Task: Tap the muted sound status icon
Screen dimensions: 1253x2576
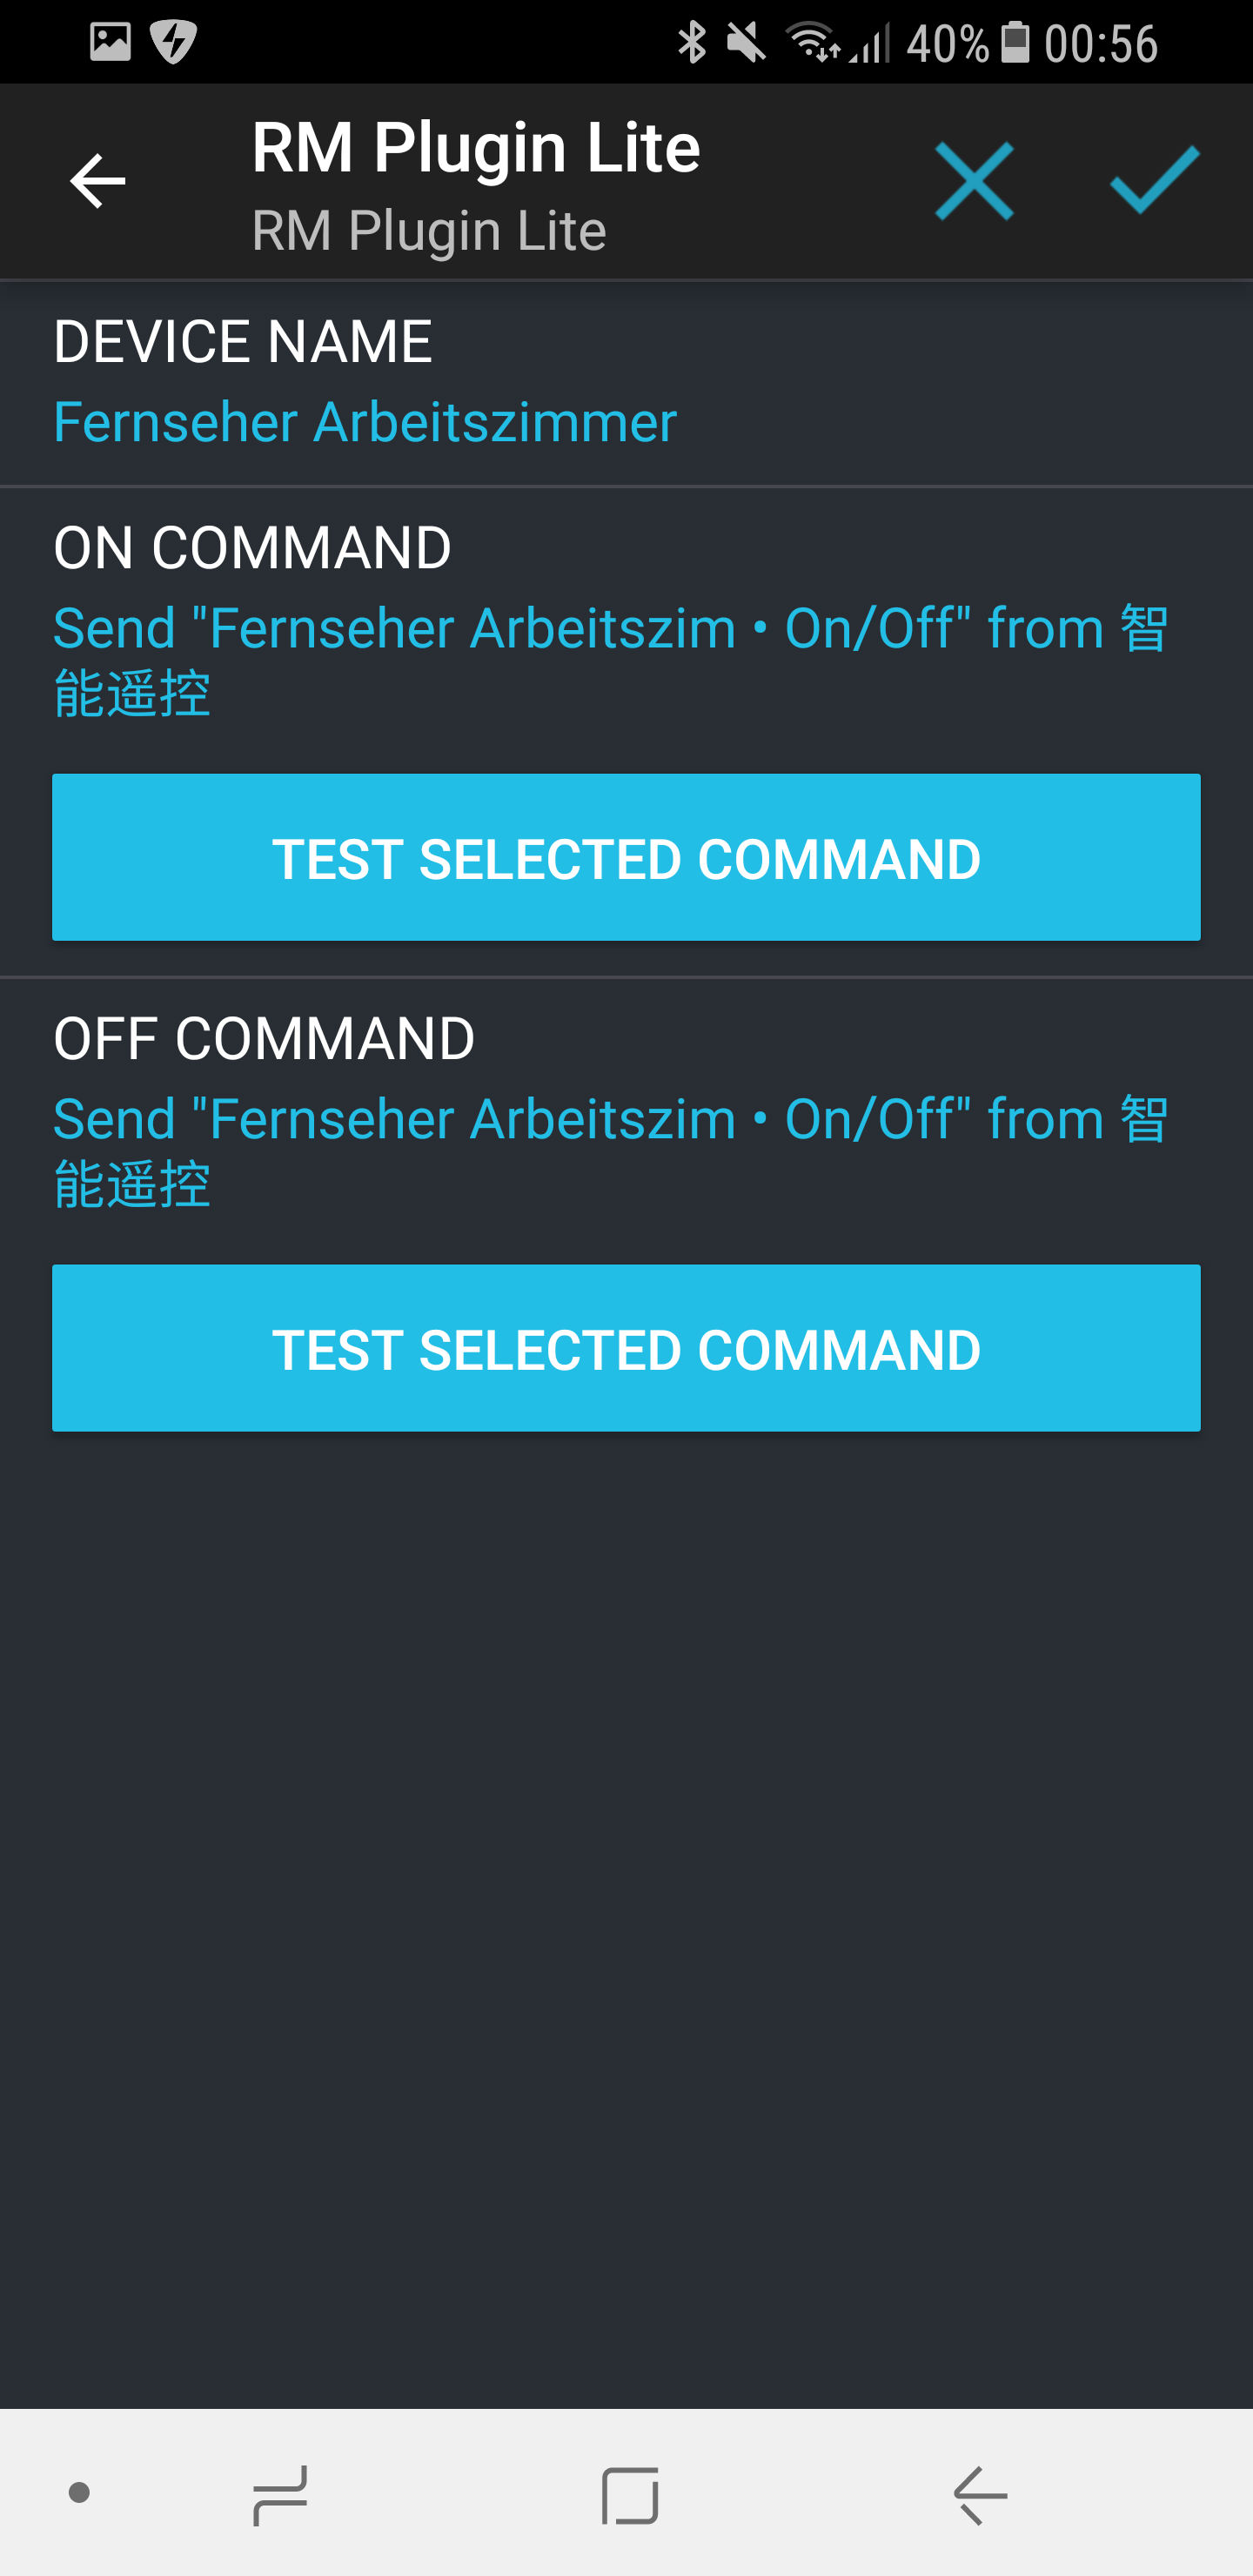Action: click(x=745, y=43)
